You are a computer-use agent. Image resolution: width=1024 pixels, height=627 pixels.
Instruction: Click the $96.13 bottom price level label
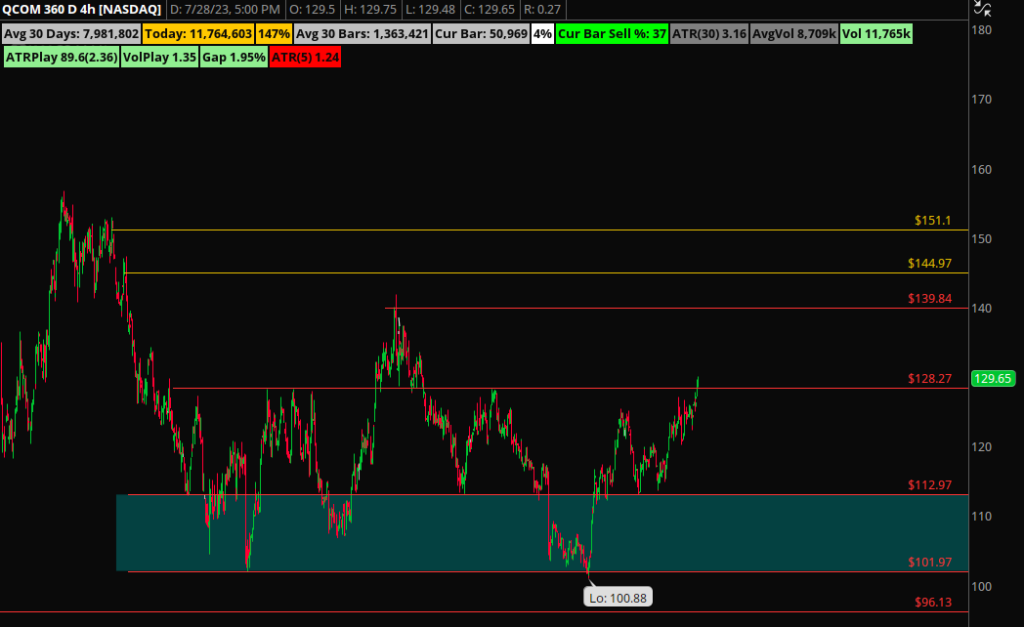pos(933,602)
